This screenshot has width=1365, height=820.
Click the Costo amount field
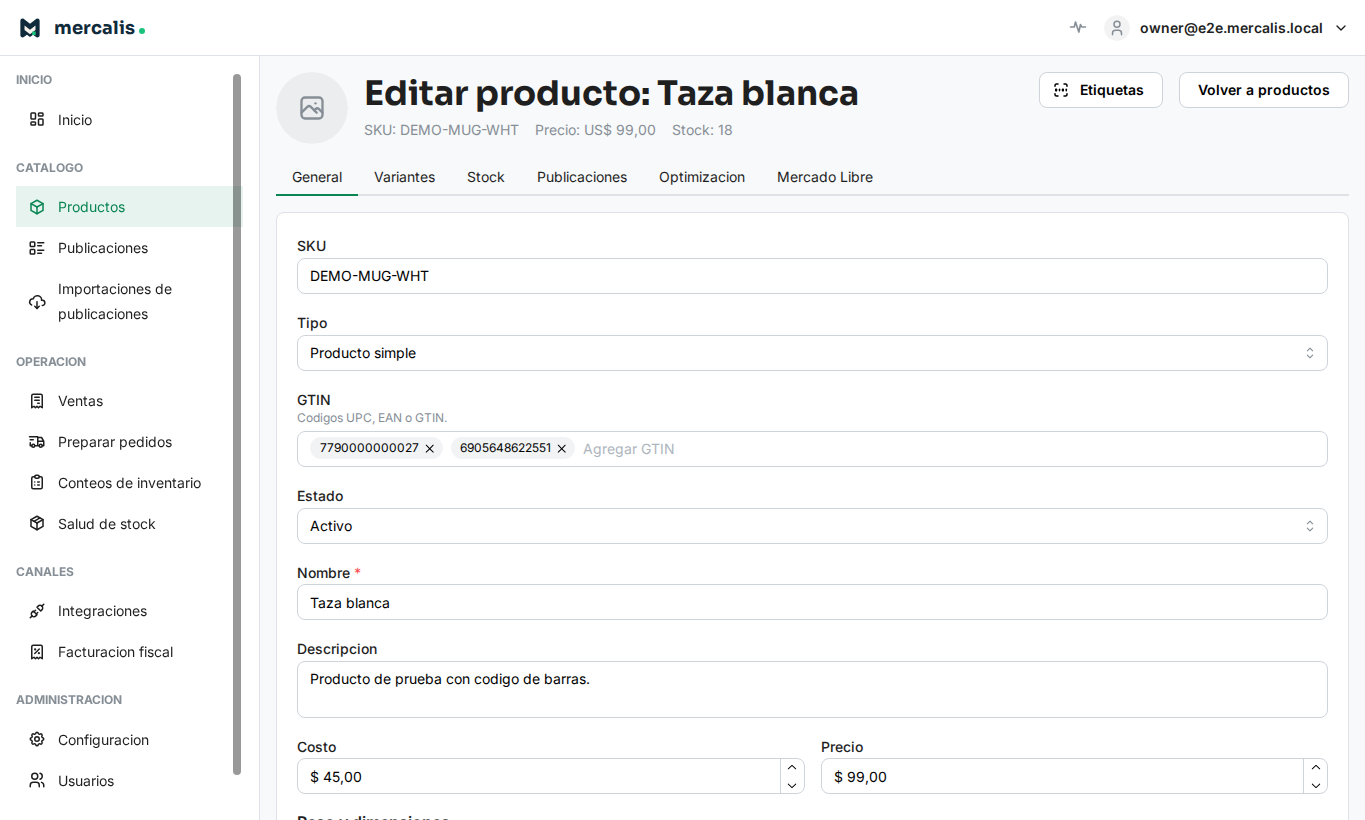point(538,777)
